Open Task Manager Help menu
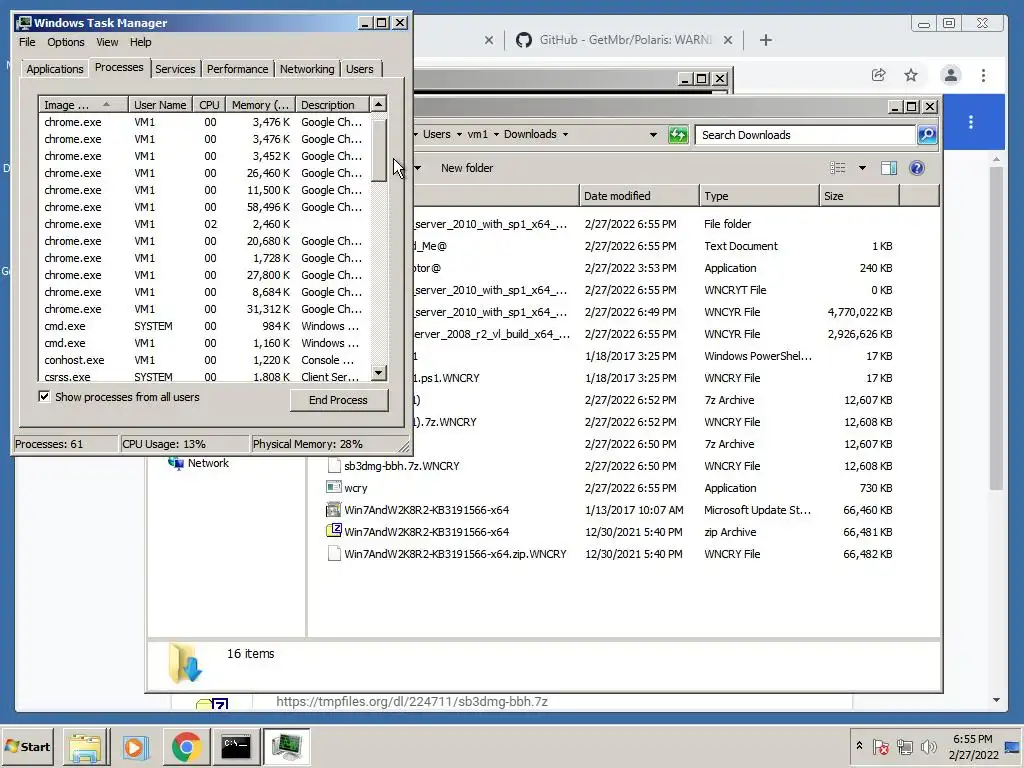 tap(140, 42)
